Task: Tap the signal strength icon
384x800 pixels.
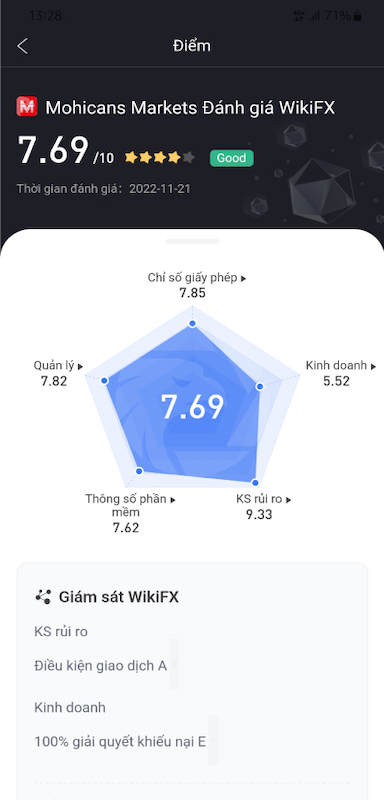Action: pyautogui.click(x=314, y=16)
